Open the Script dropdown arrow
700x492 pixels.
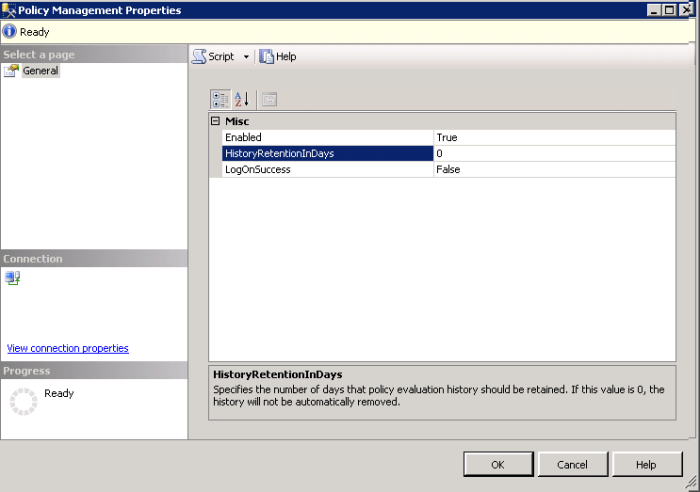[246, 57]
